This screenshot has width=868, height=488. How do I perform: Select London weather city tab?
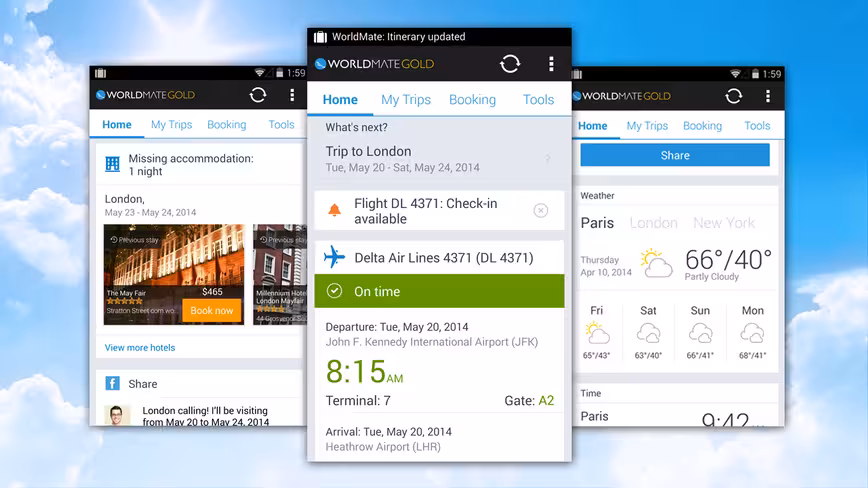click(653, 223)
